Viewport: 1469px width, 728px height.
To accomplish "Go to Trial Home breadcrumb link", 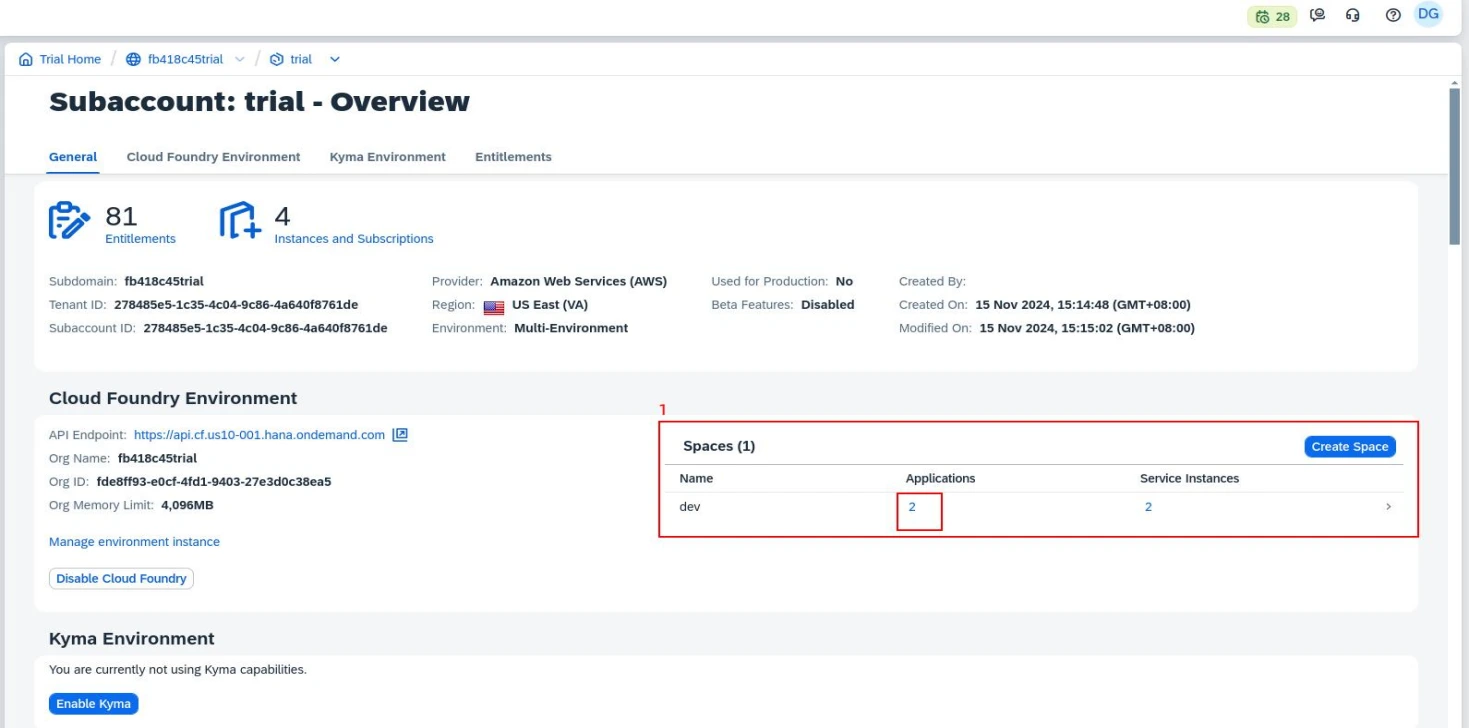I will point(70,59).
